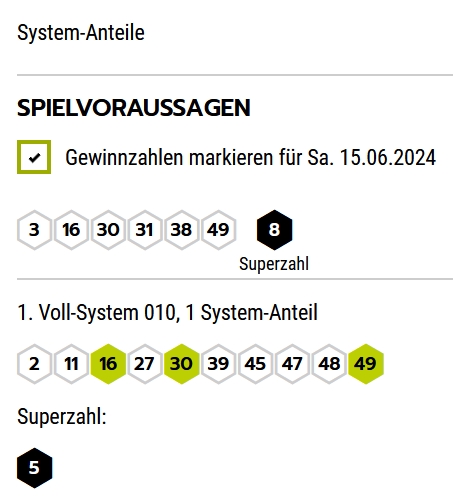Click winning number 38 hexagon
The width and height of the screenshot is (453, 498).
click(x=182, y=230)
